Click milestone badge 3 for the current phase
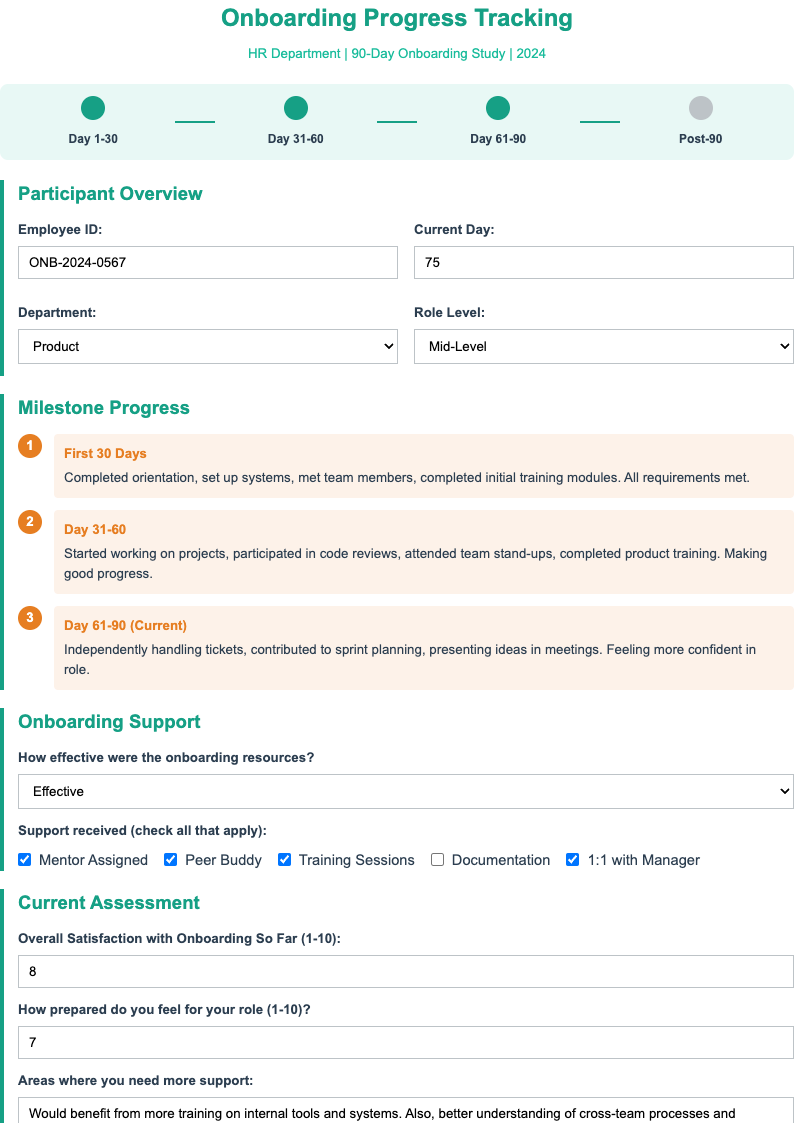This screenshot has height=1123, width=794. [x=29, y=618]
